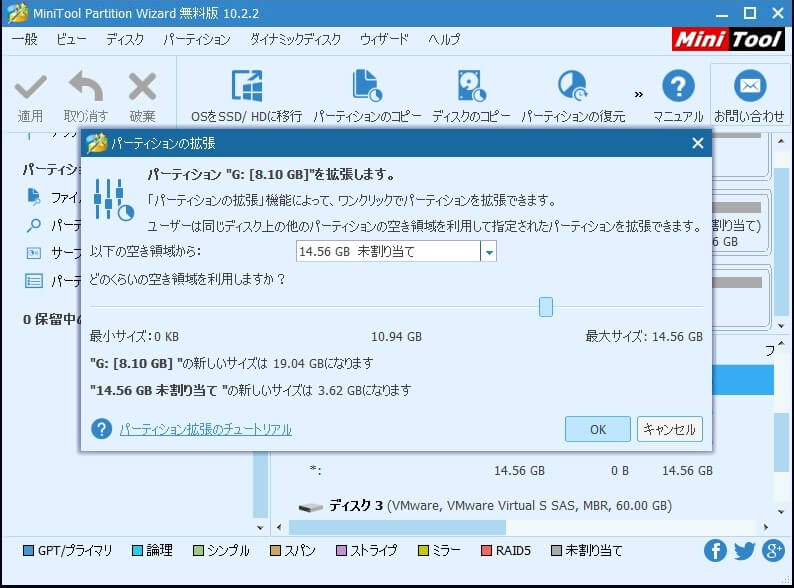Open the ビュー menu

tap(71, 39)
